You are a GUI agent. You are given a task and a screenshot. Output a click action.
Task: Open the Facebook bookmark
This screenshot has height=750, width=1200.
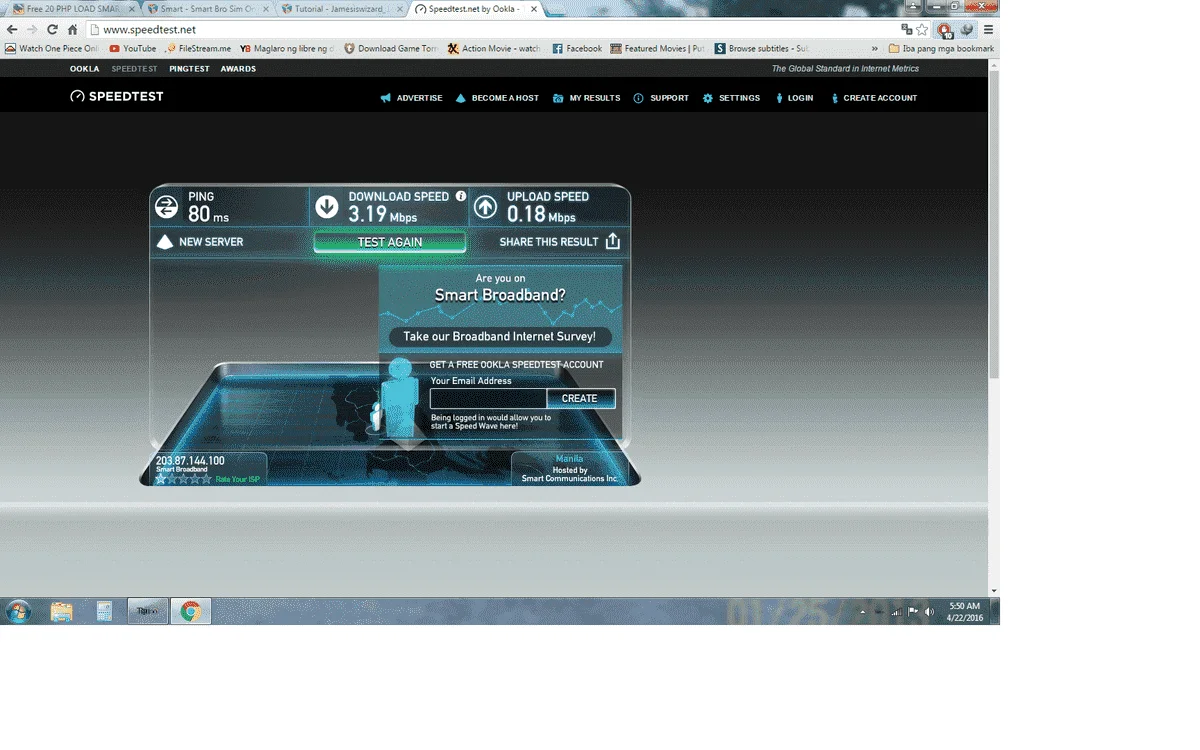[x=577, y=48]
